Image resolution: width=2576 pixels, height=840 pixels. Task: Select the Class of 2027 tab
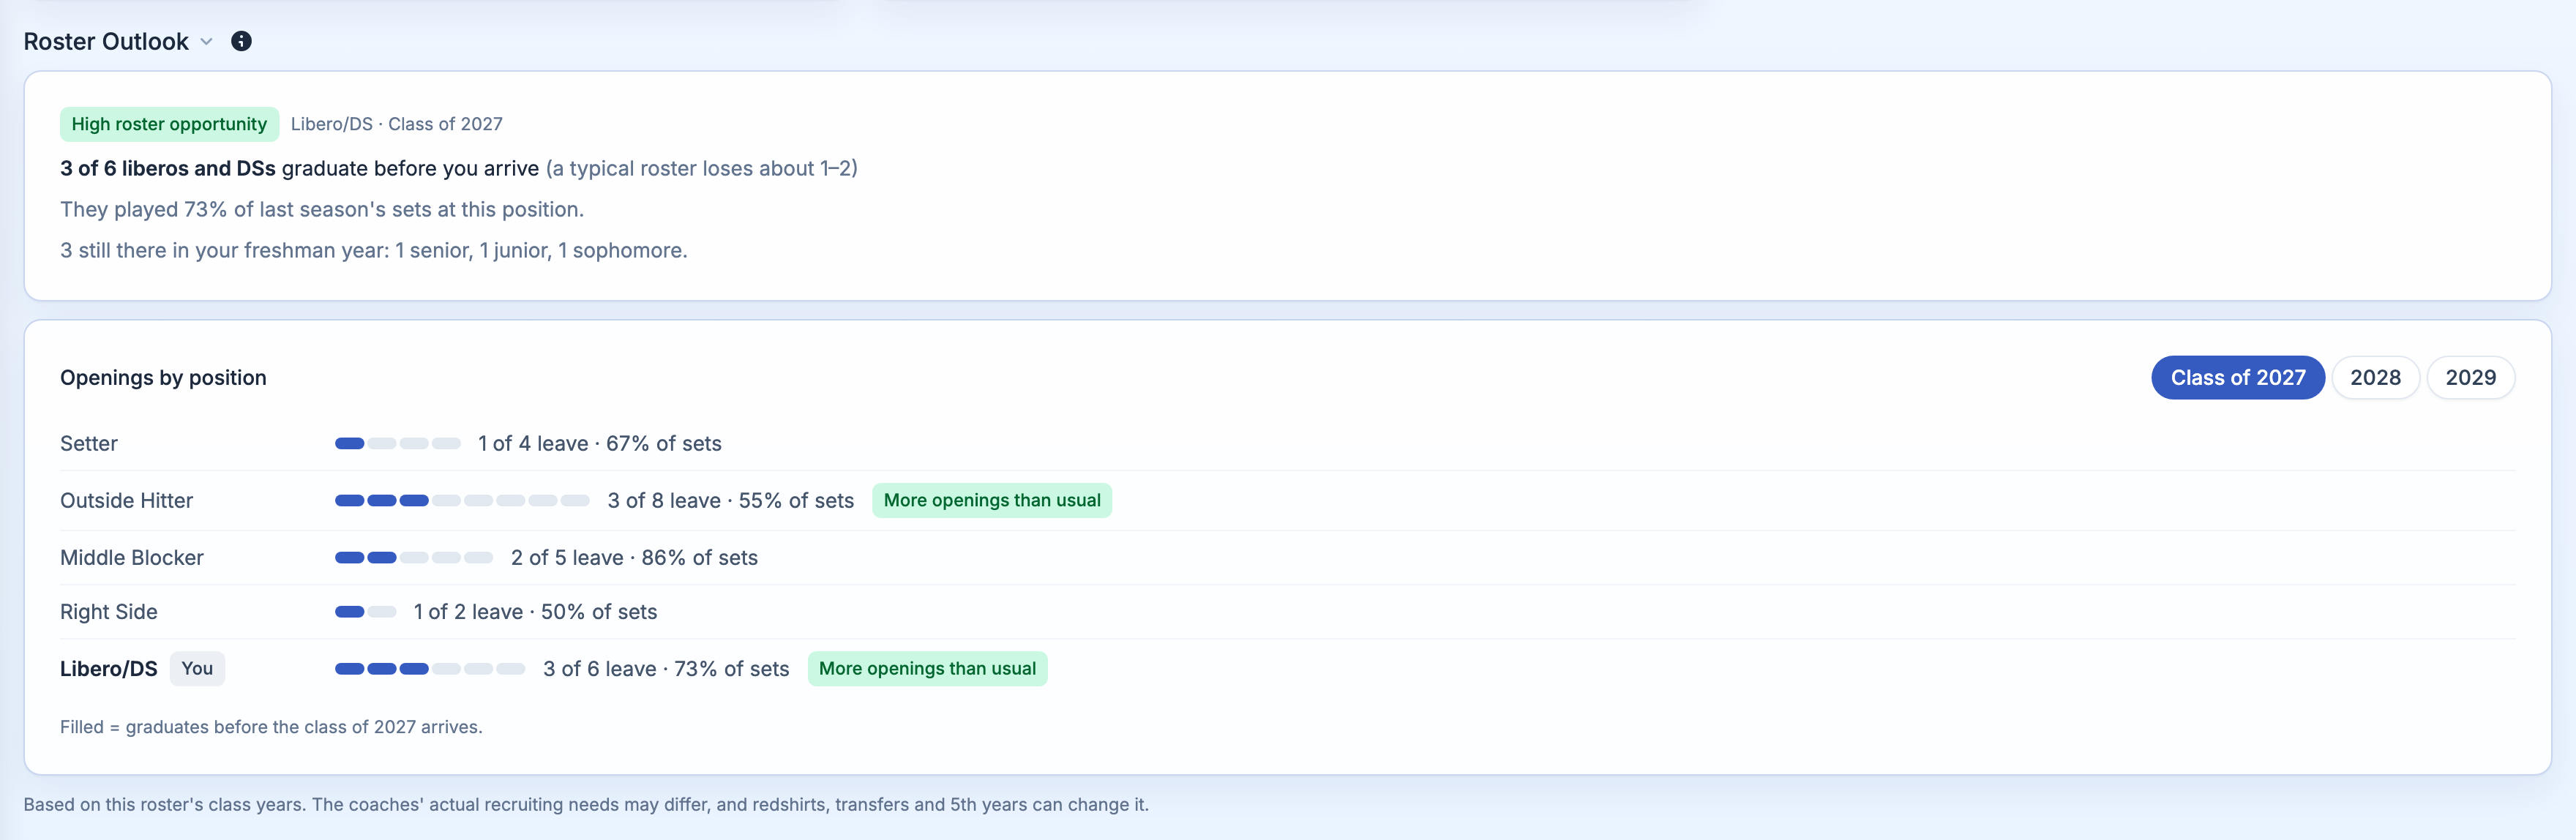[x=2237, y=377]
